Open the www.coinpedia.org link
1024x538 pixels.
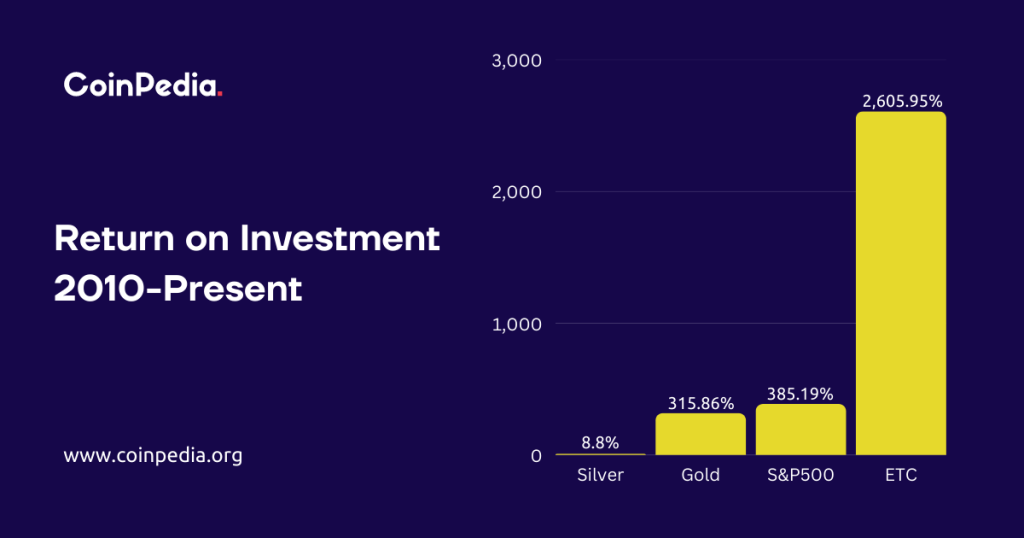[153, 456]
